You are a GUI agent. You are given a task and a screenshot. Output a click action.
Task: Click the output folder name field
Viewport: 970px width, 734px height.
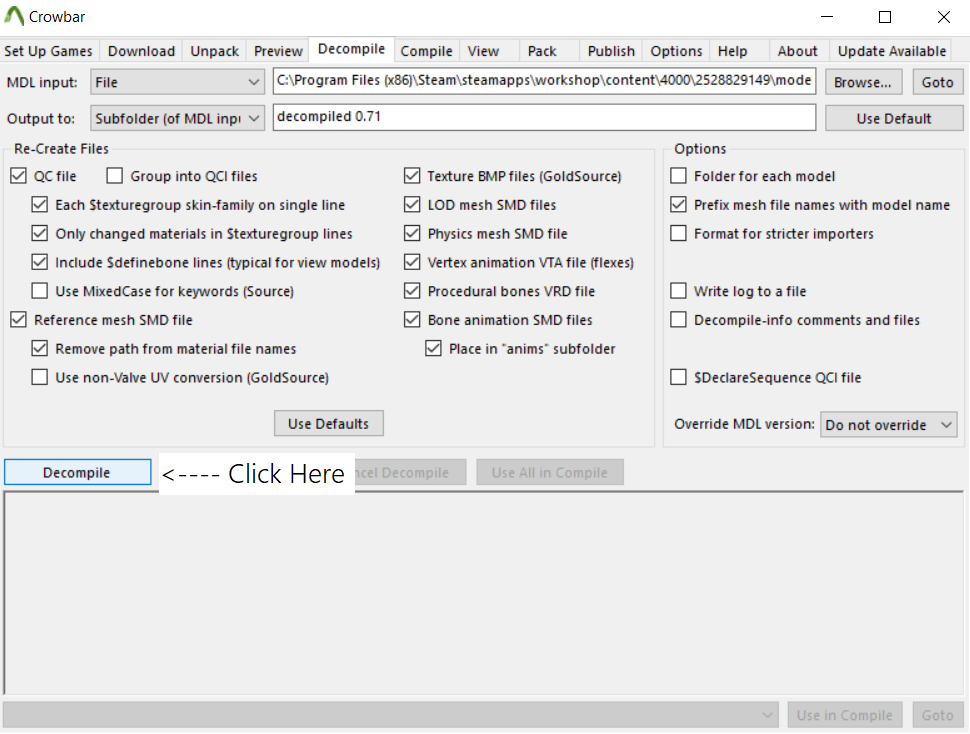pyautogui.click(x=544, y=117)
